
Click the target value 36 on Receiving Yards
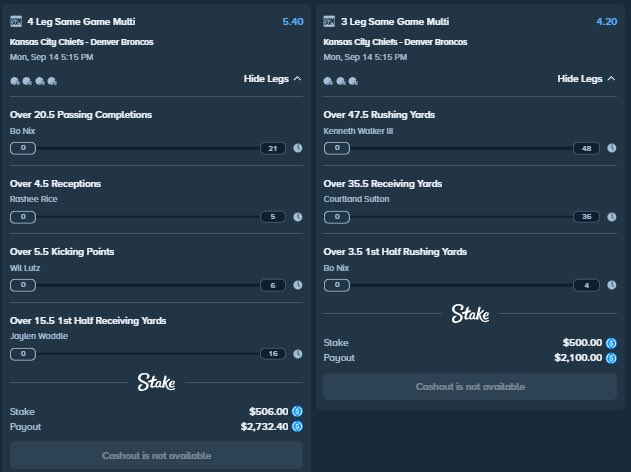pyautogui.click(x=586, y=217)
